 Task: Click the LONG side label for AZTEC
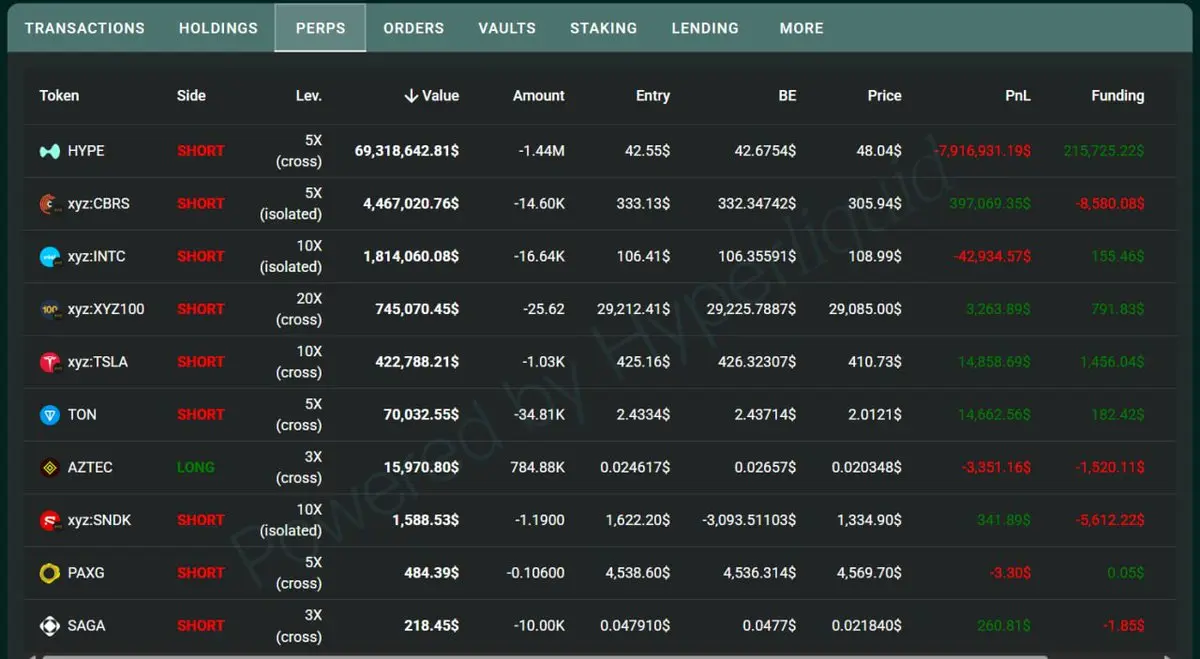(196, 467)
